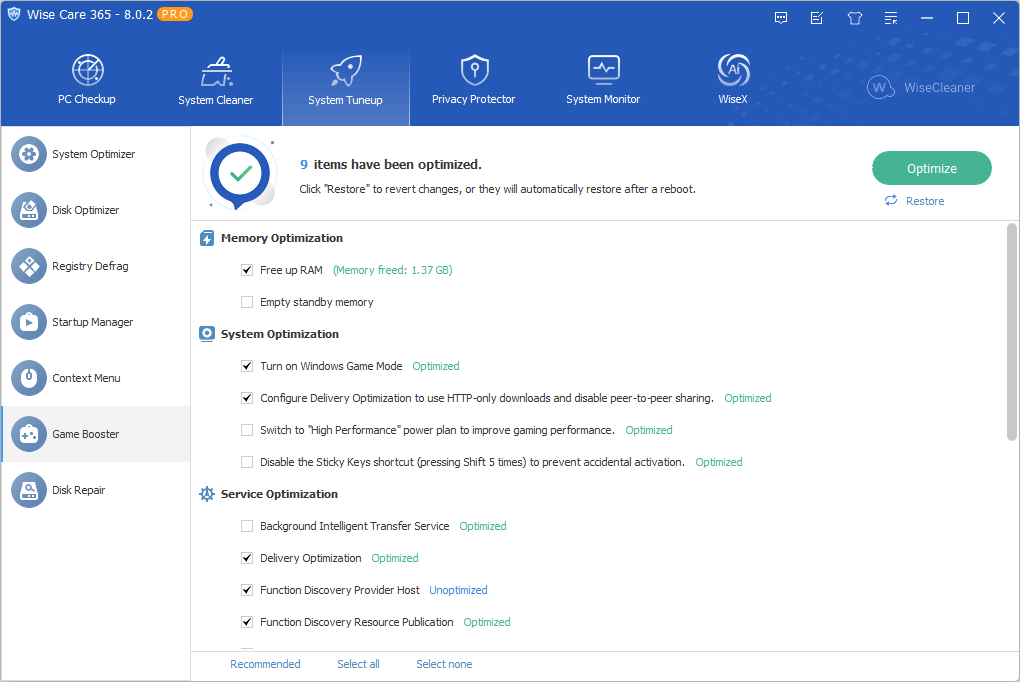
Task: Launch the WiseX AI icon
Action: [733, 70]
